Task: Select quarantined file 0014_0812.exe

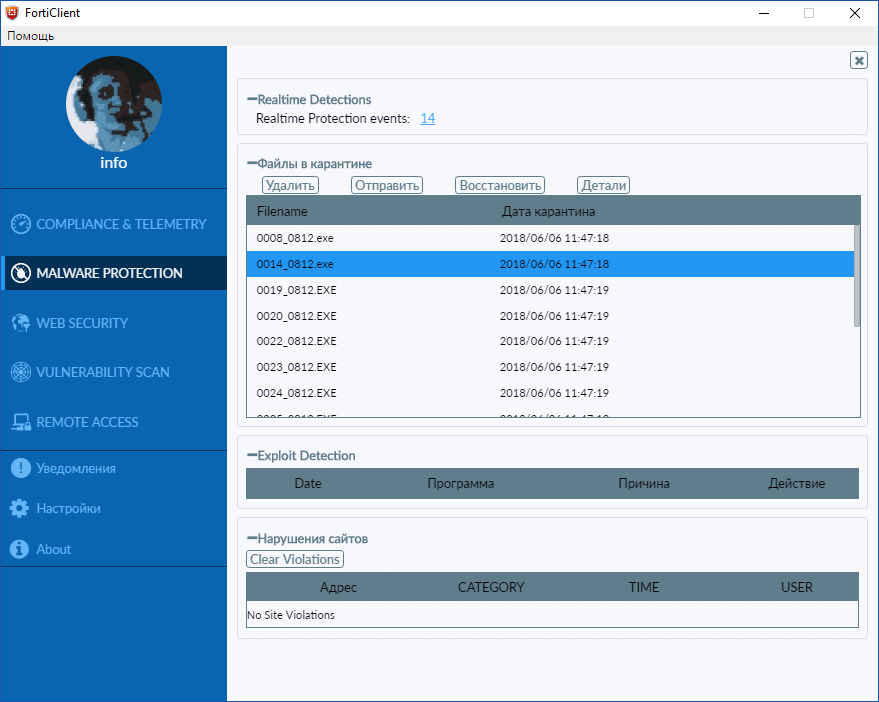Action: coord(550,264)
